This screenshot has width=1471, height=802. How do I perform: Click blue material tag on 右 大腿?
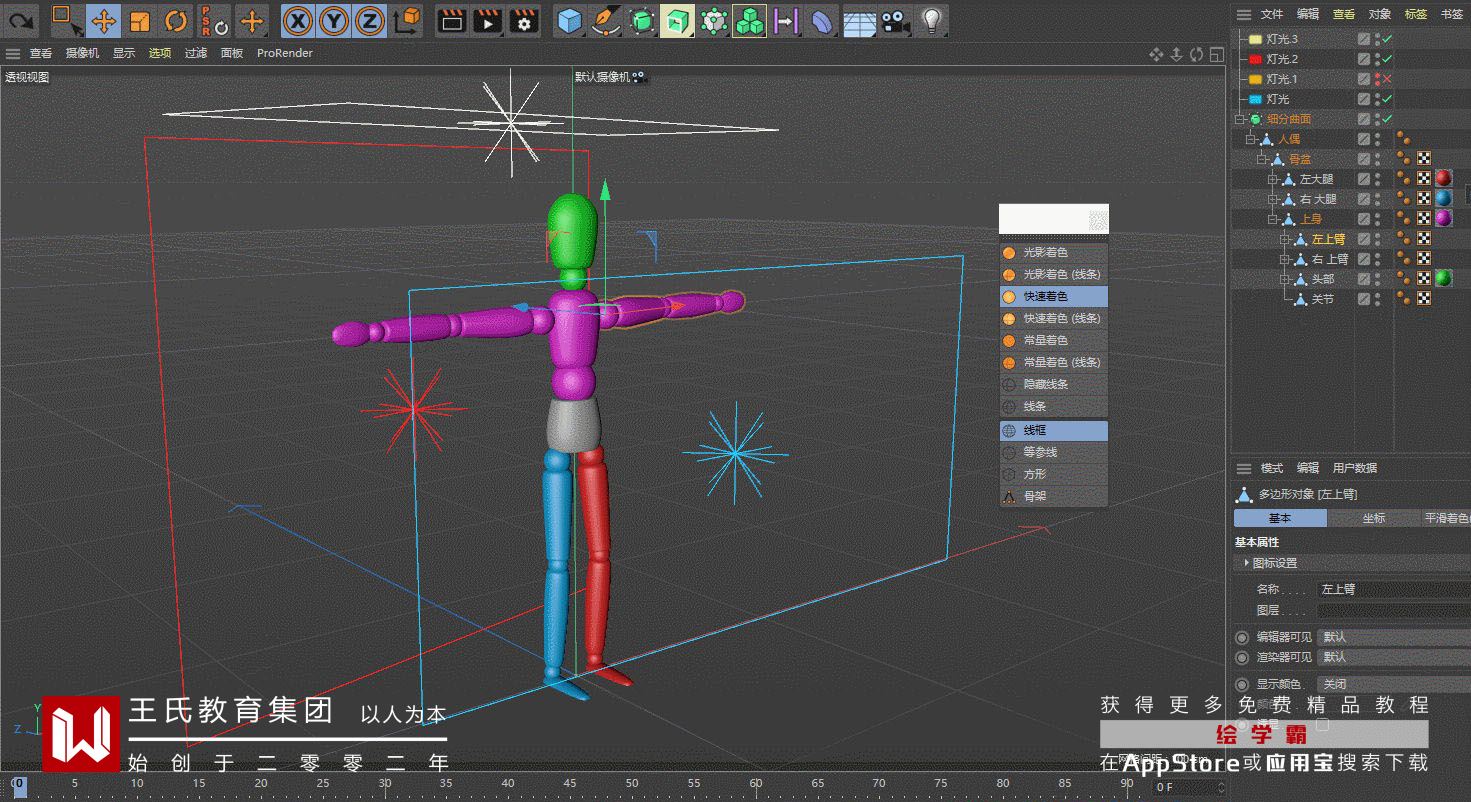1443,199
